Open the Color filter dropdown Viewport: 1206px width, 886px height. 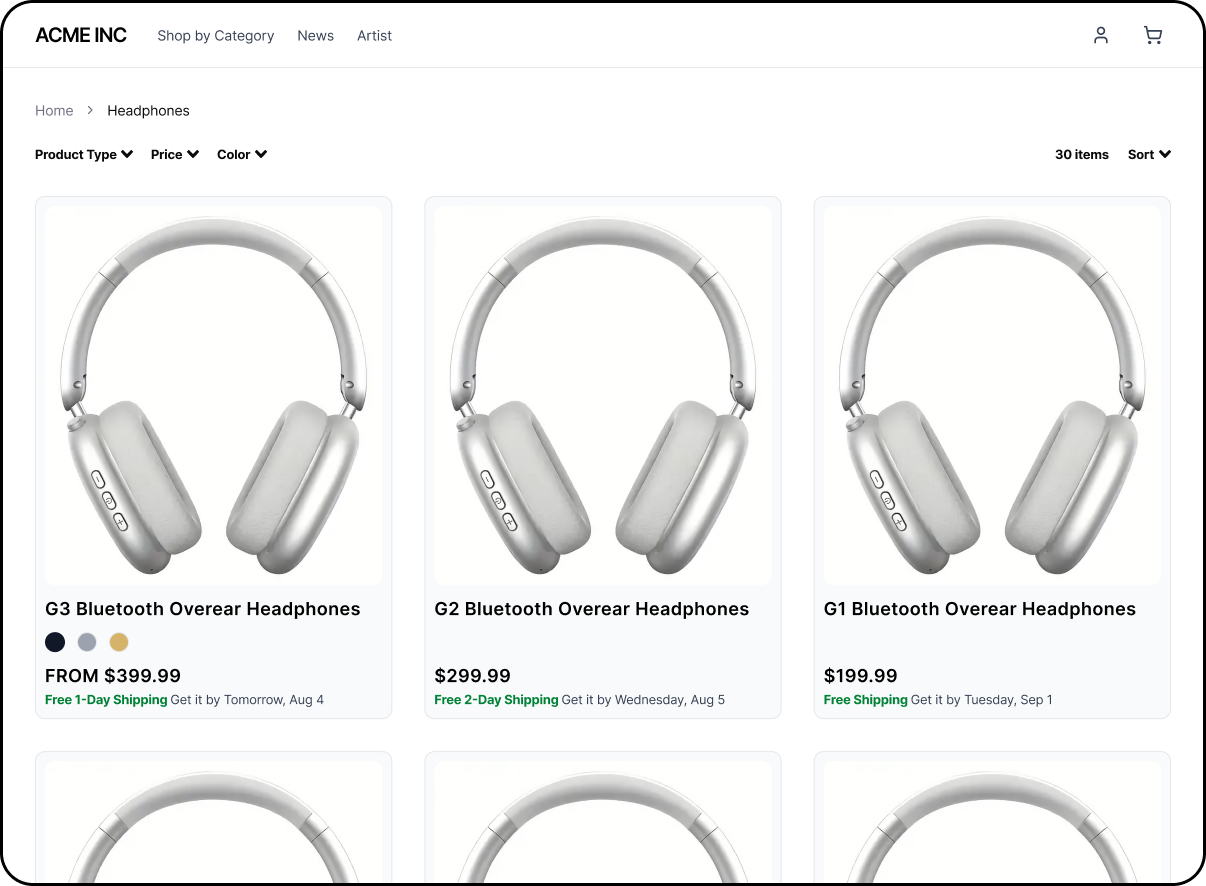click(242, 154)
